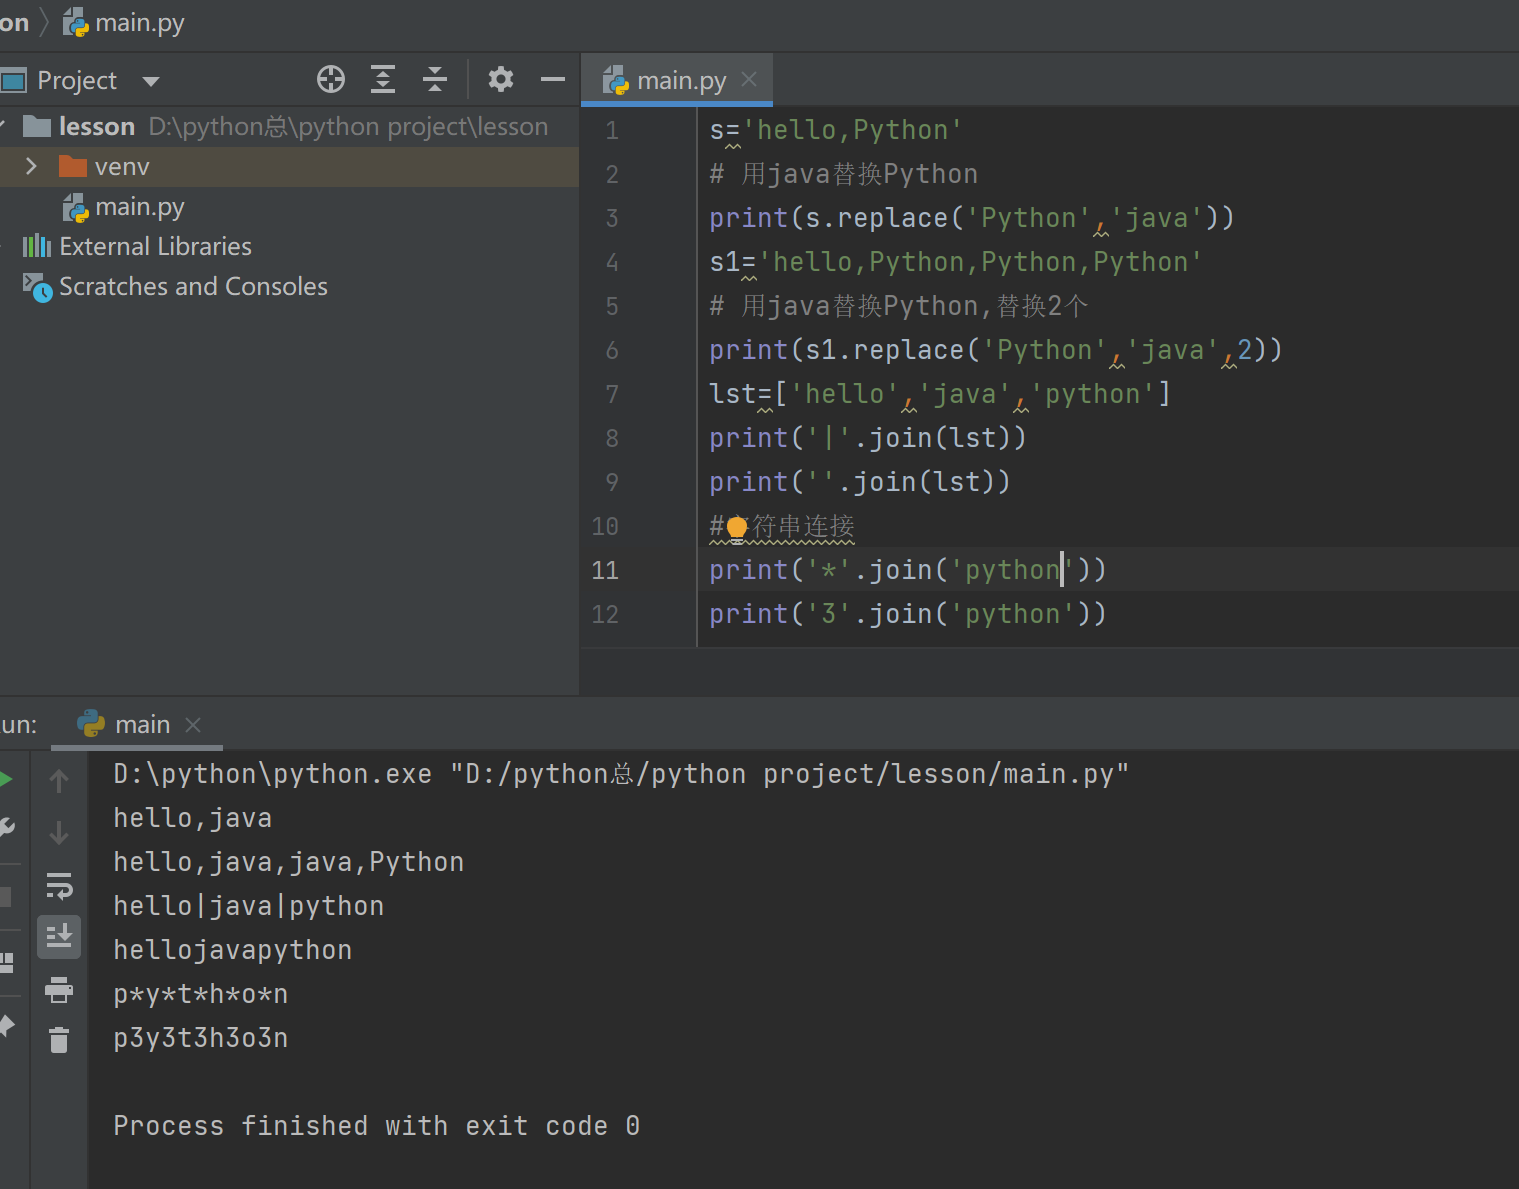Collapse all items in Project panel
Image resolution: width=1519 pixels, height=1189 pixels.
(x=435, y=79)
